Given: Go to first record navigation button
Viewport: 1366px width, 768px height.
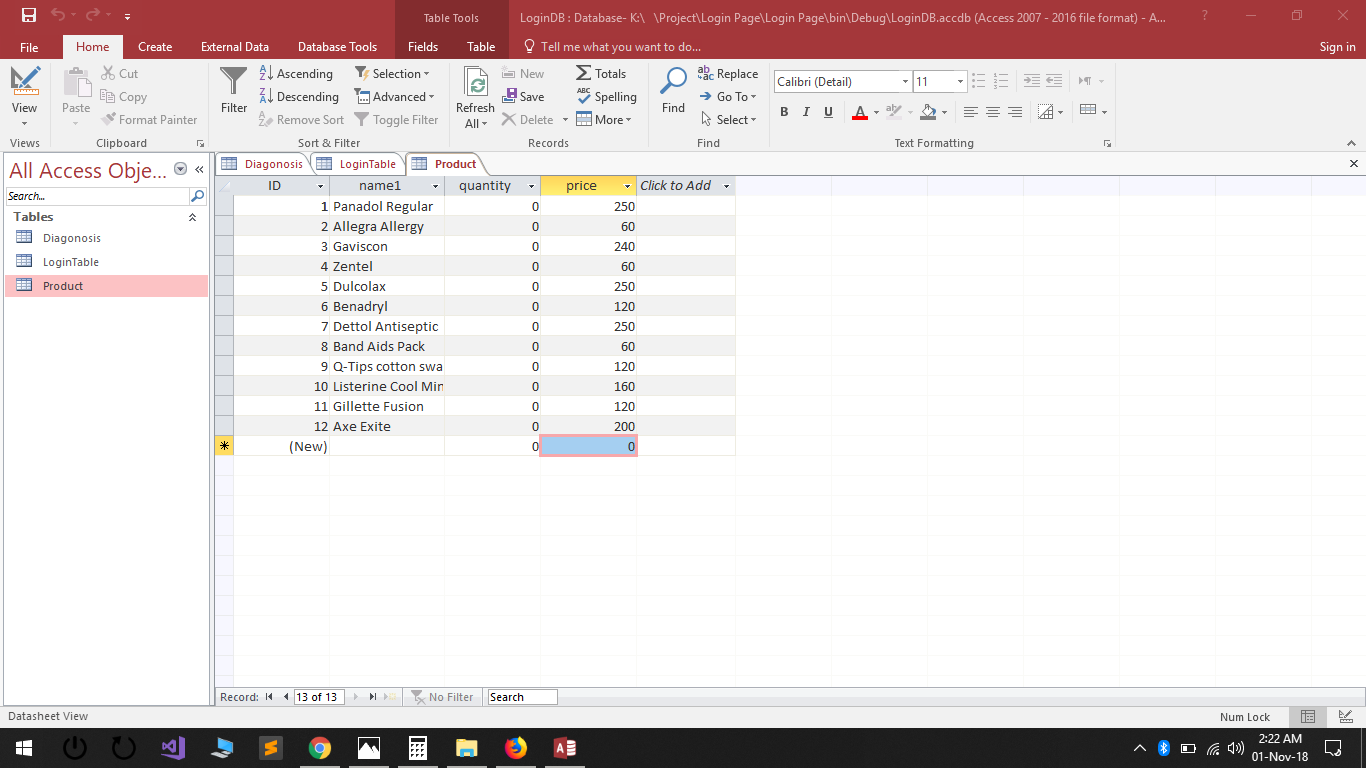Looking at the screenshot, I should coord(269,697).
